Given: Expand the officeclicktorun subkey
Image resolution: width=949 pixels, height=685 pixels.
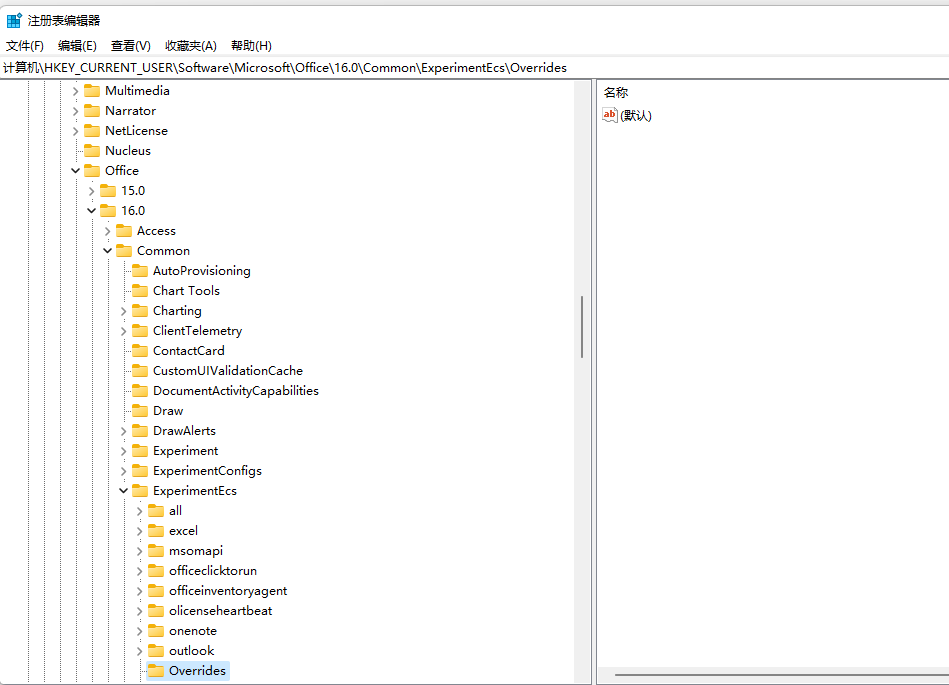Looking at the screenshot, I should click(x=139, y=571).
